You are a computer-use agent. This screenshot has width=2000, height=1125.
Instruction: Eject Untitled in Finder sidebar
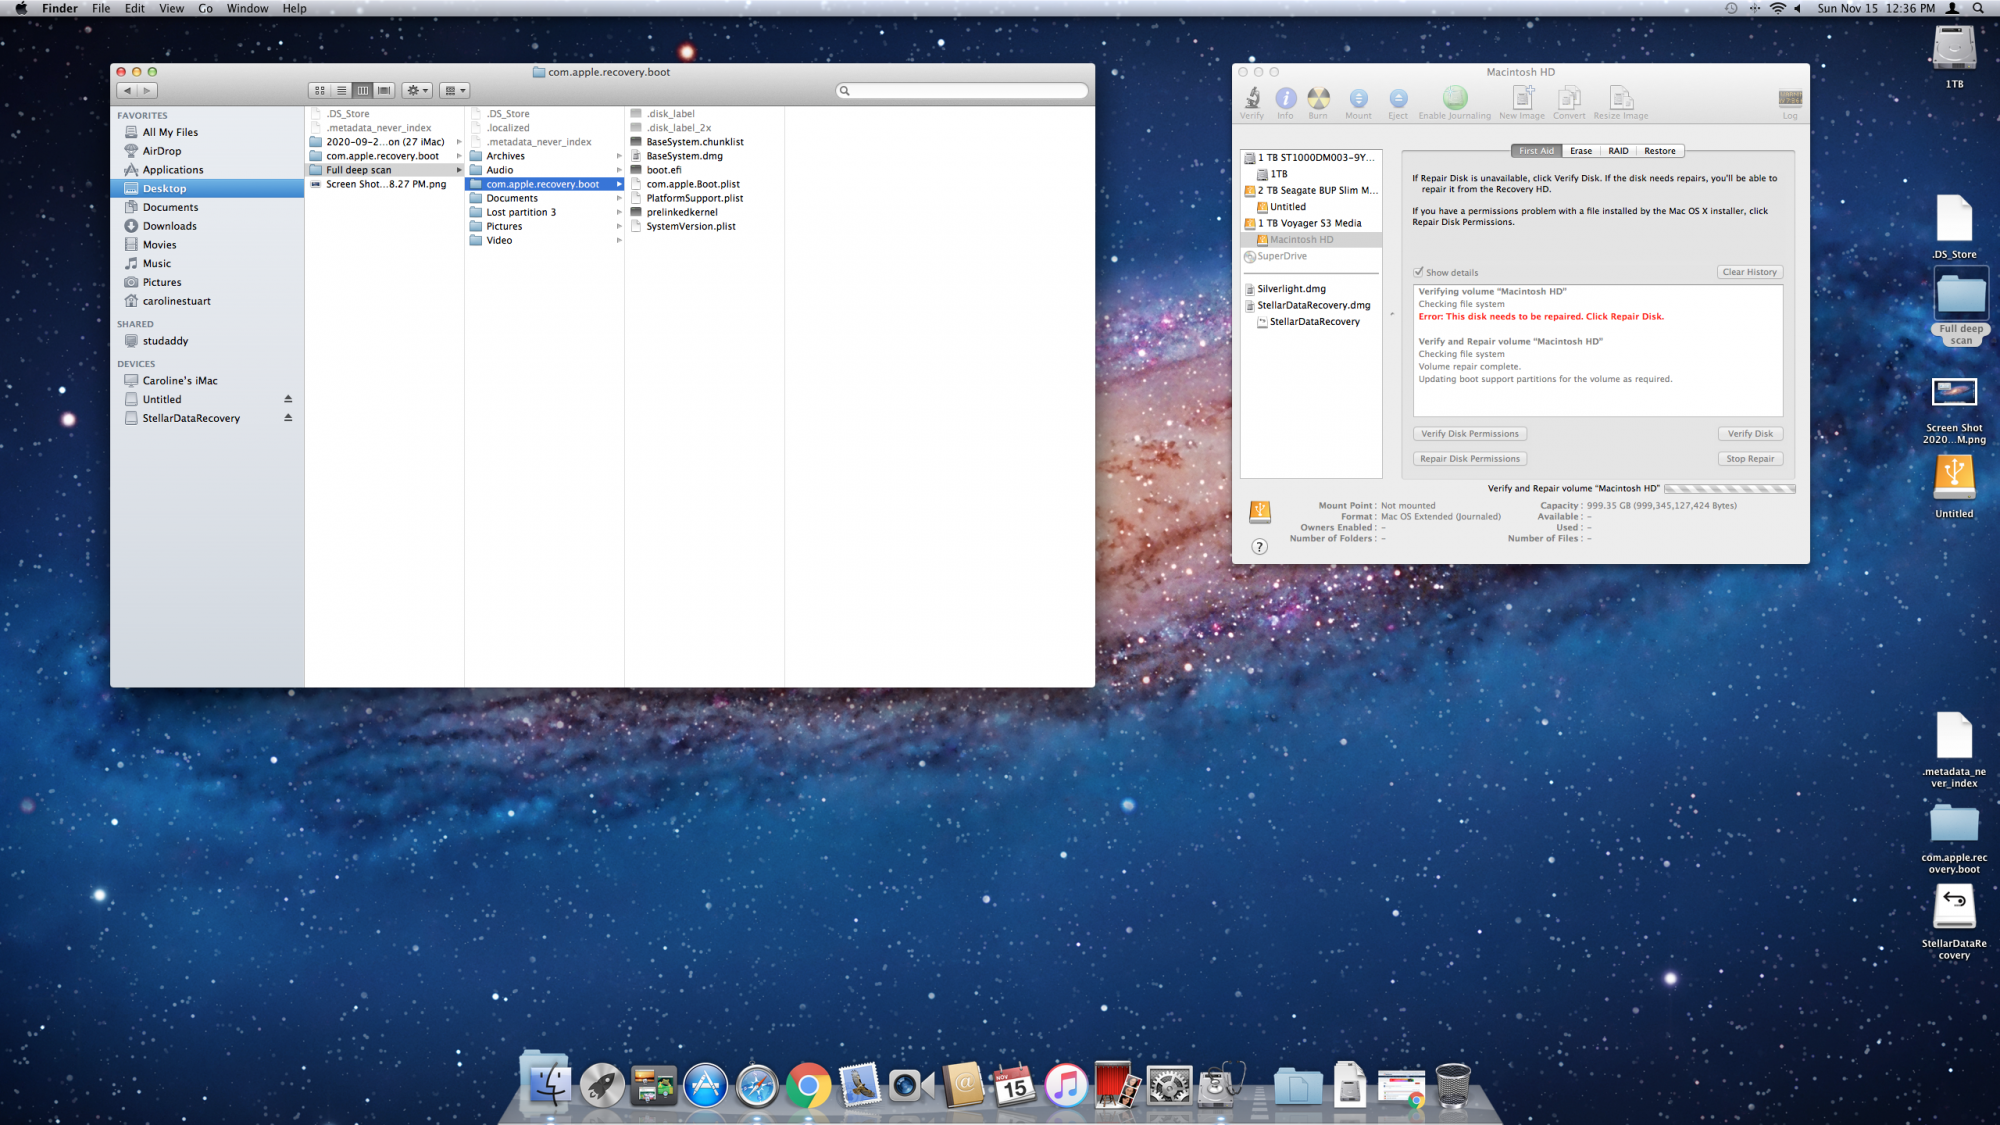click(288, 399)
